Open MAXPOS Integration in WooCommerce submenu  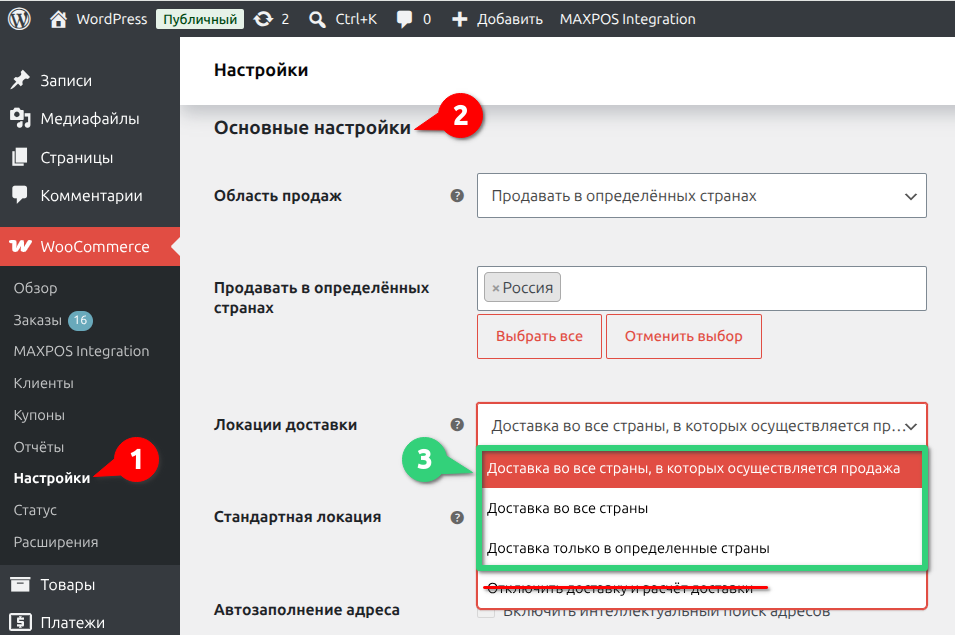[x=81, y=351]
